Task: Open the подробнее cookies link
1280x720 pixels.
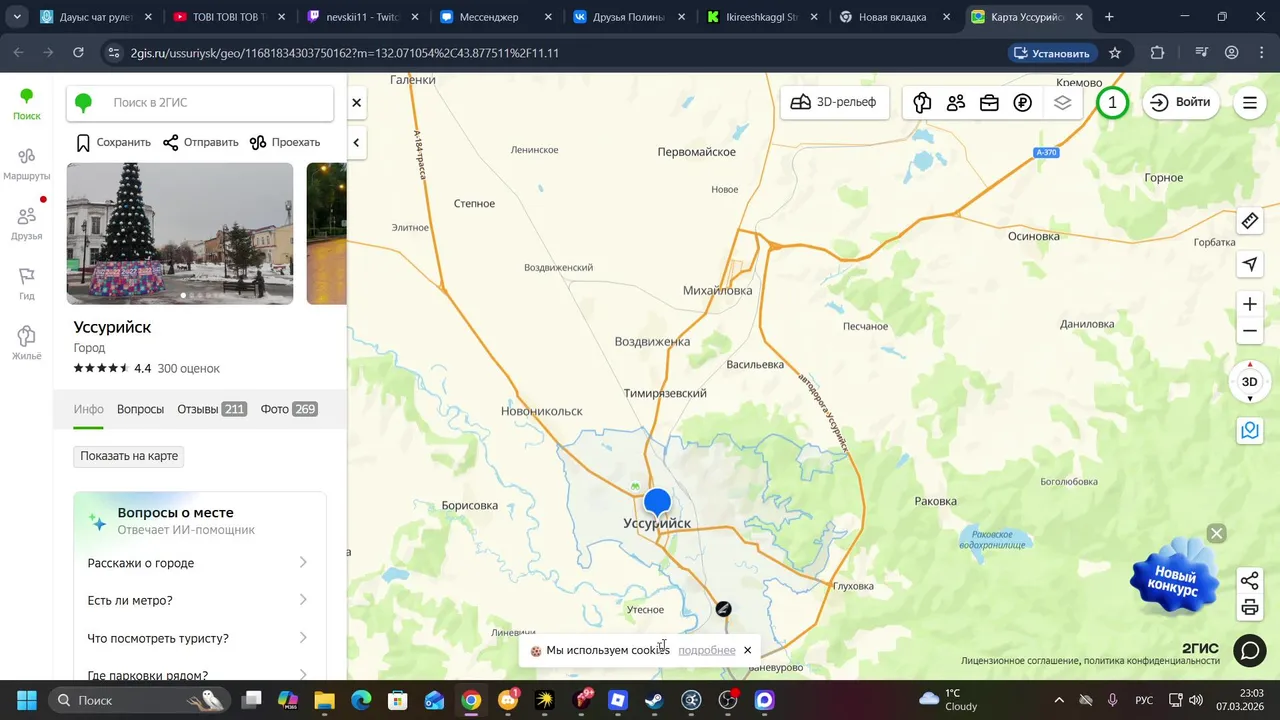Action: [707, 650]
